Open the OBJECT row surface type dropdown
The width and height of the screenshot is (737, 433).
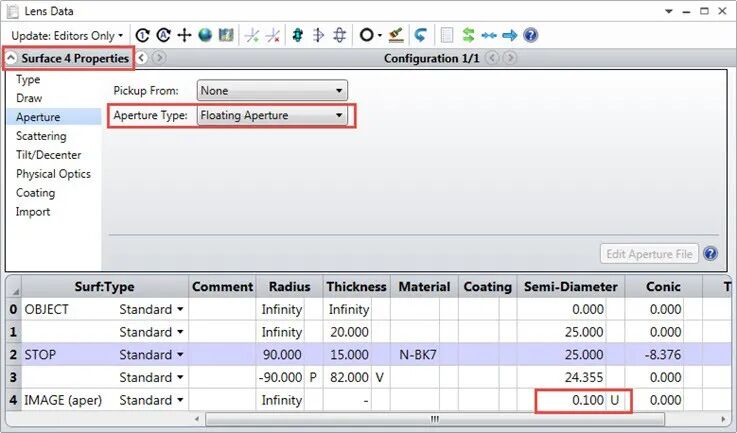pyautogui.click(x=180, y=309)
